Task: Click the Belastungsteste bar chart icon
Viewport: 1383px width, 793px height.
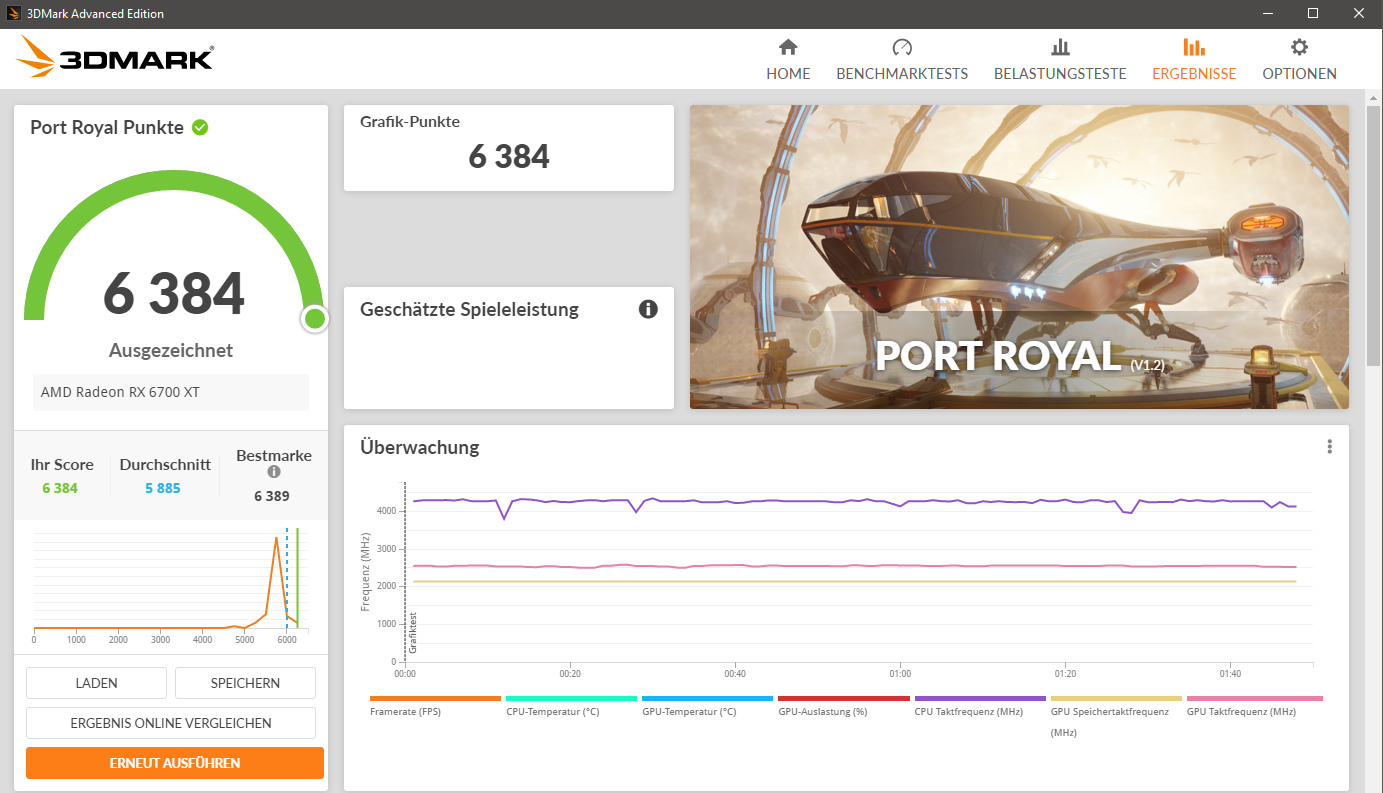Action: (x=1060, y=47)
